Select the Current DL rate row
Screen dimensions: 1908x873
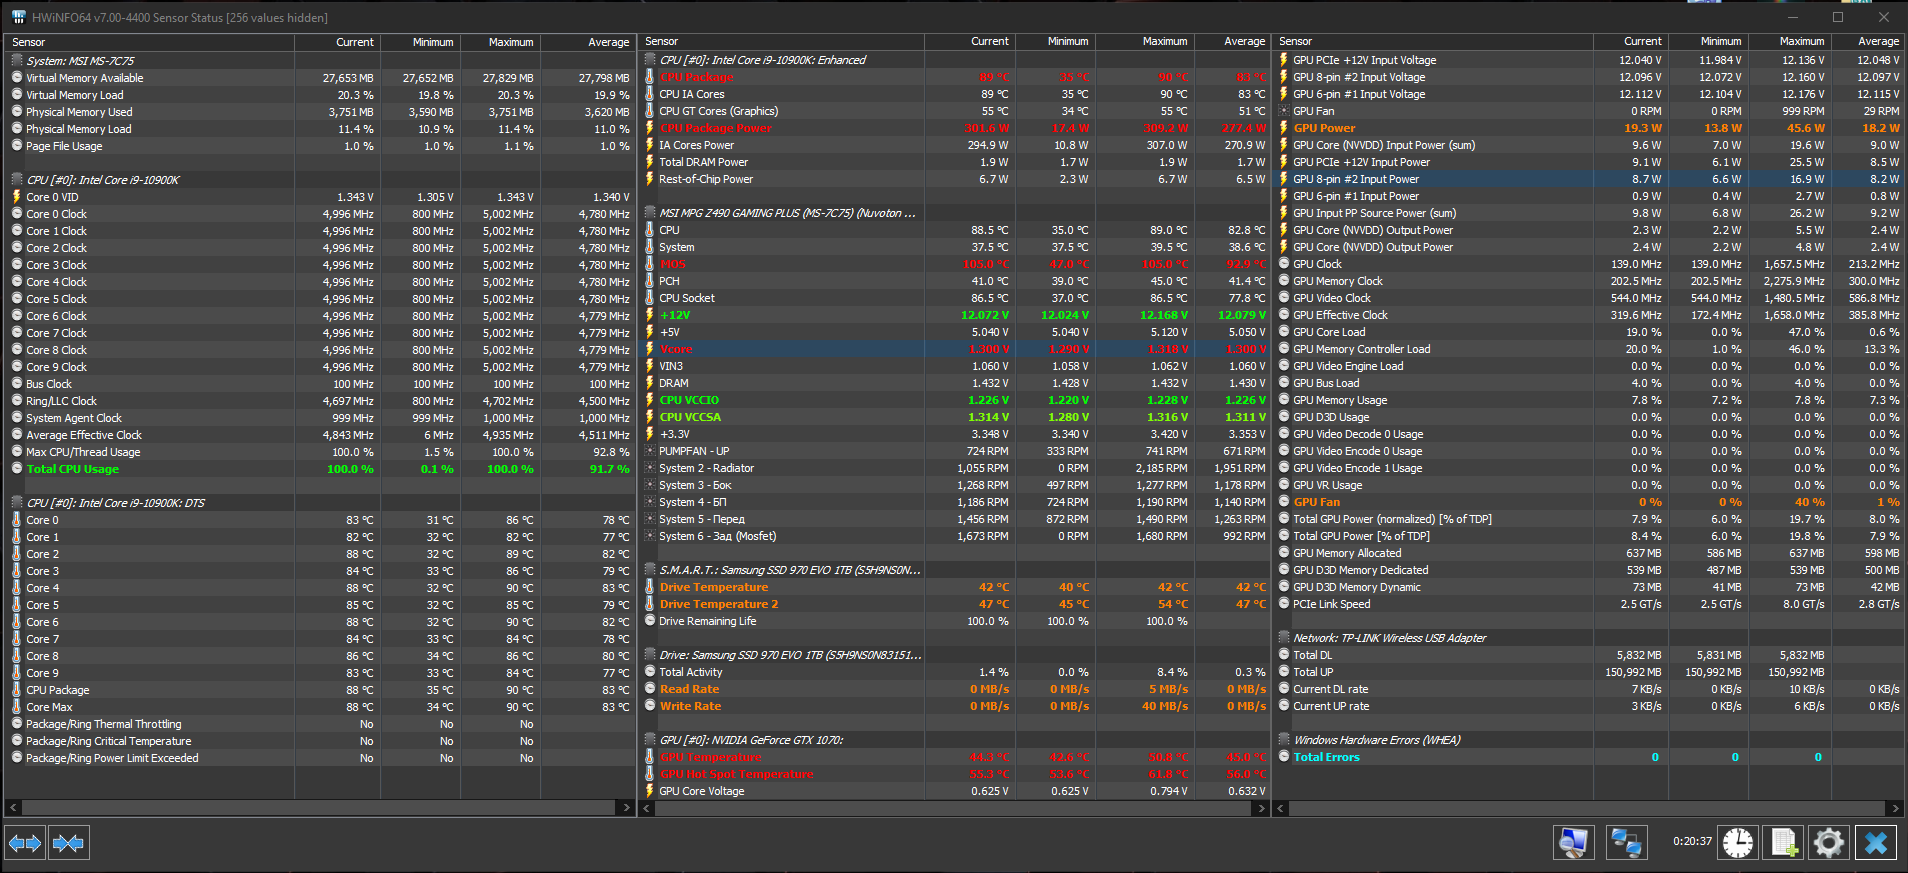pos(1588,689)
